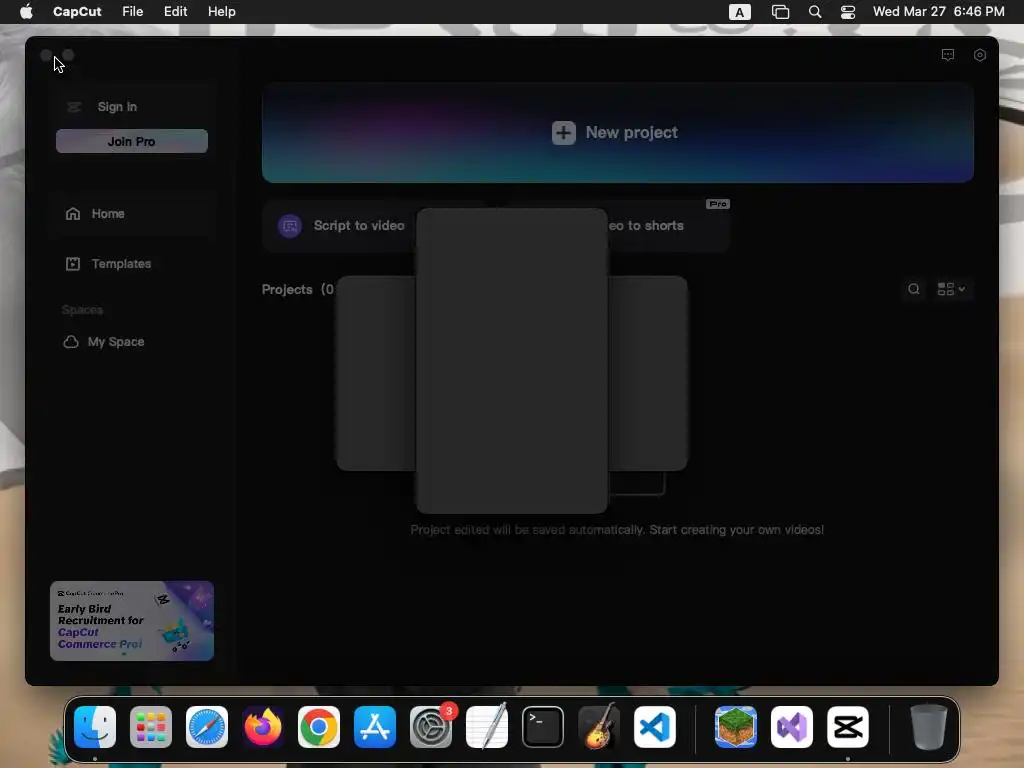Click the CapCut logo beside Sign in
This screenshot has height=768, width=1024.
click(74, 106)
